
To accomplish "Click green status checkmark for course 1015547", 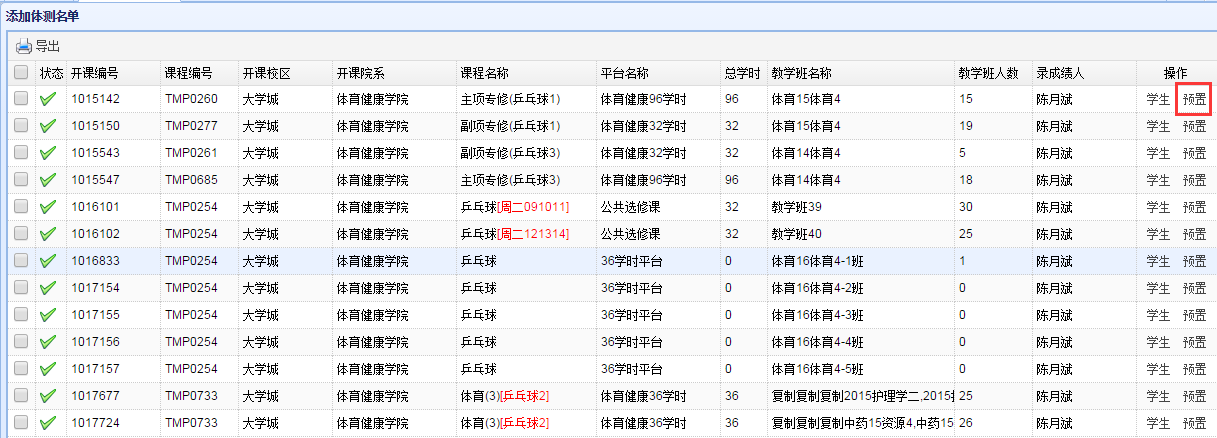I will point(48,180).
